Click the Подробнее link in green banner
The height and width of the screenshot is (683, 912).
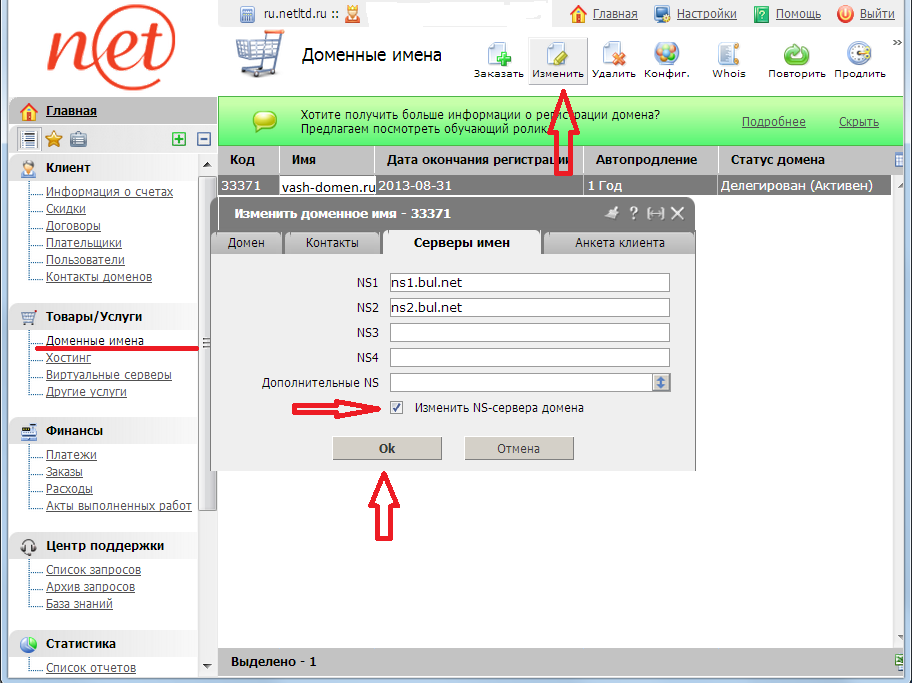pos(773,122)
